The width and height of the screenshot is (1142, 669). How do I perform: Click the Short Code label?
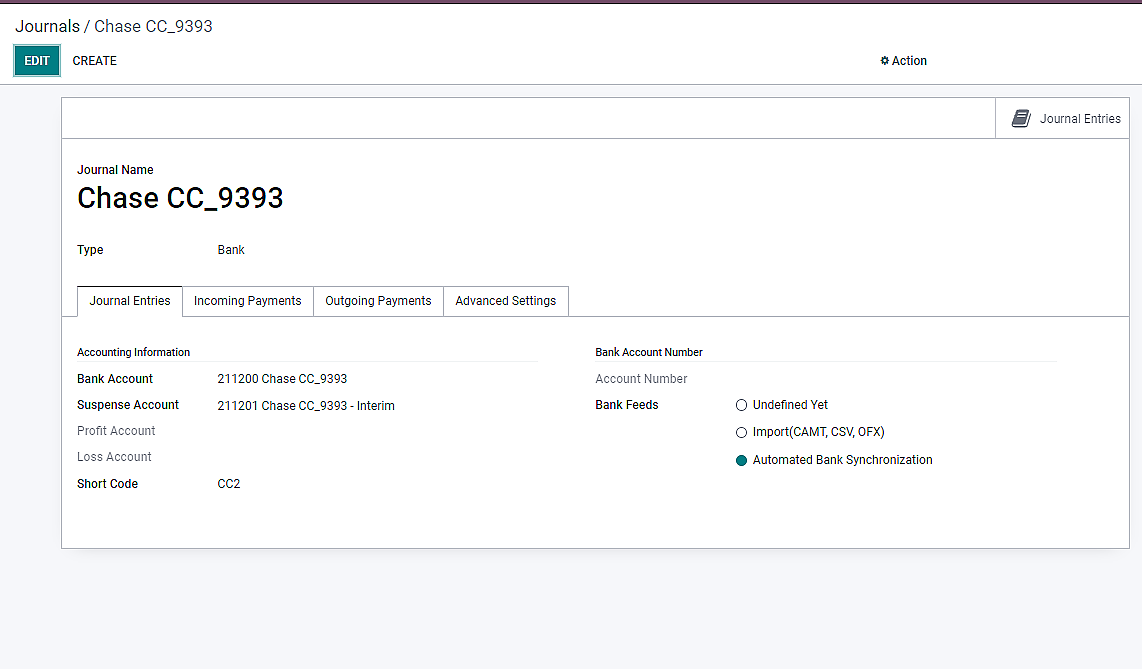tap(107, 484)
